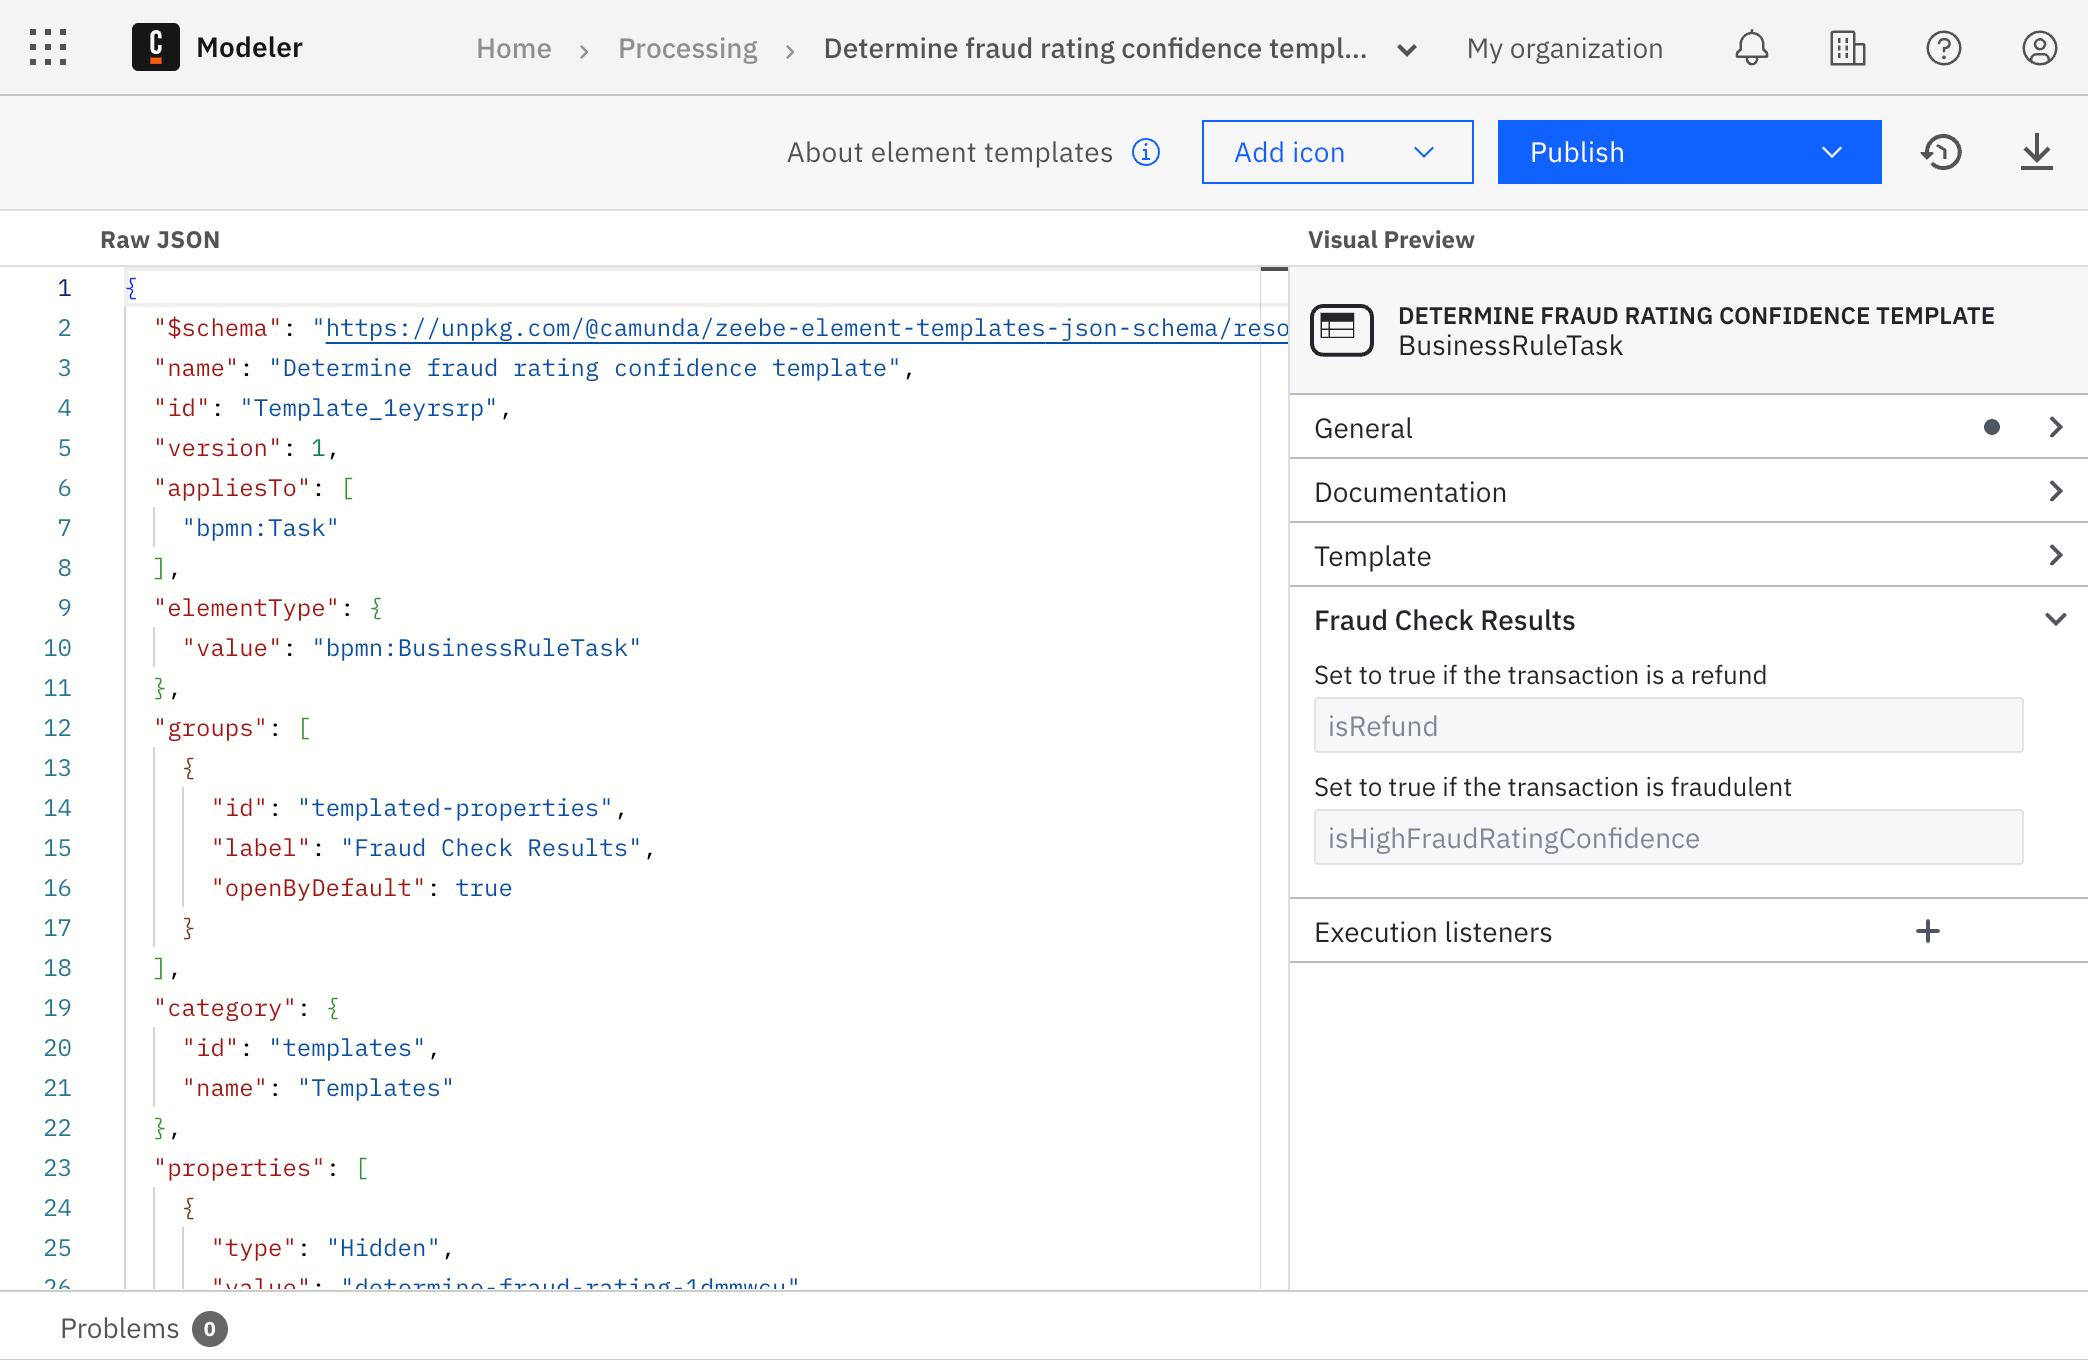Expand the General section
The height and width of the screenshot is (1360, 2088).
(1688, 427)
